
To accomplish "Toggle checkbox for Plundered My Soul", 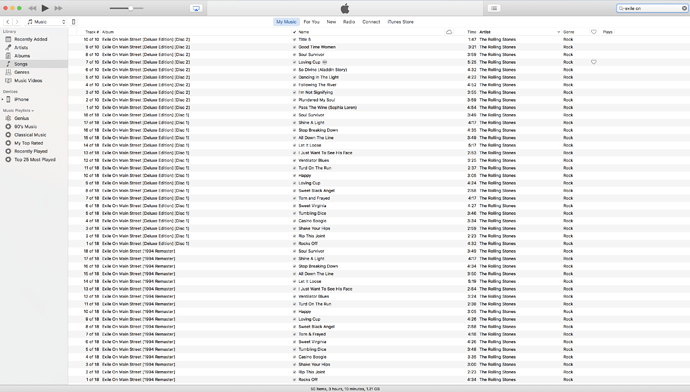I will [294, 100].
